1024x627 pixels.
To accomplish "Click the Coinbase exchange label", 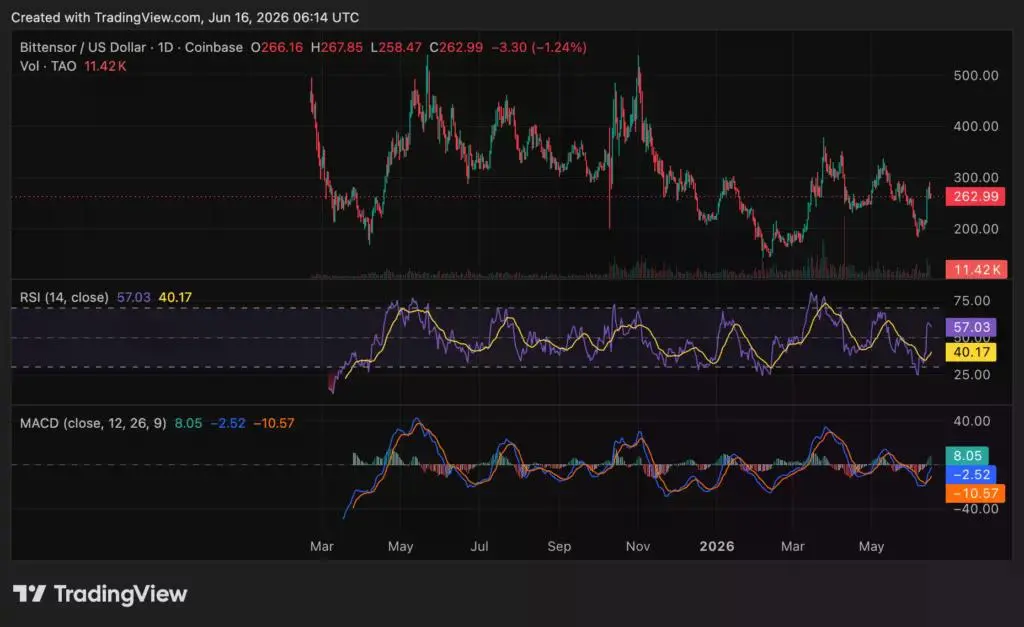I will pyautogui.click(x=214, y=47).
